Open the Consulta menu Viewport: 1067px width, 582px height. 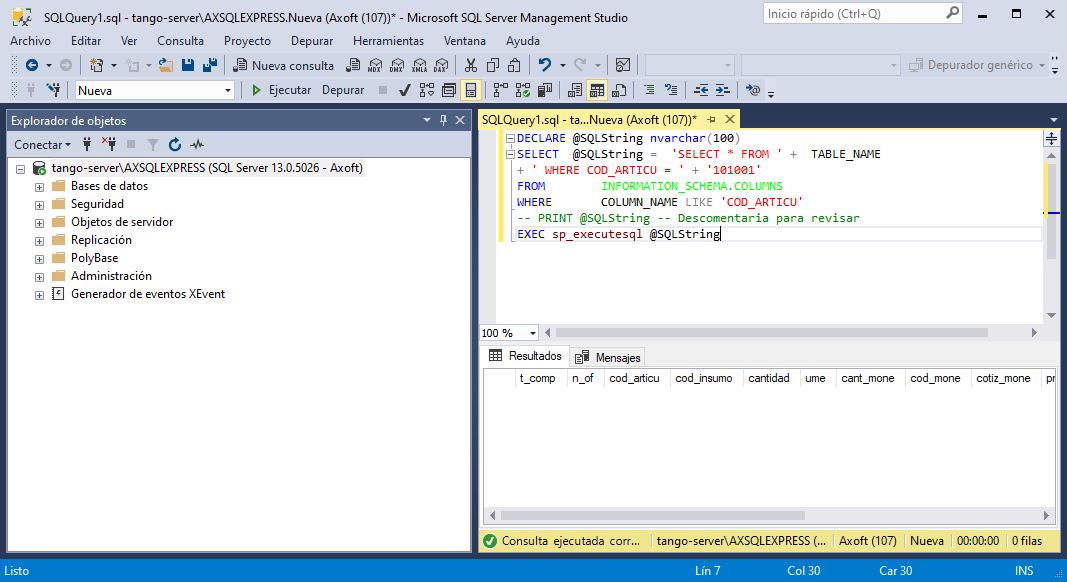tap(180, 41)
